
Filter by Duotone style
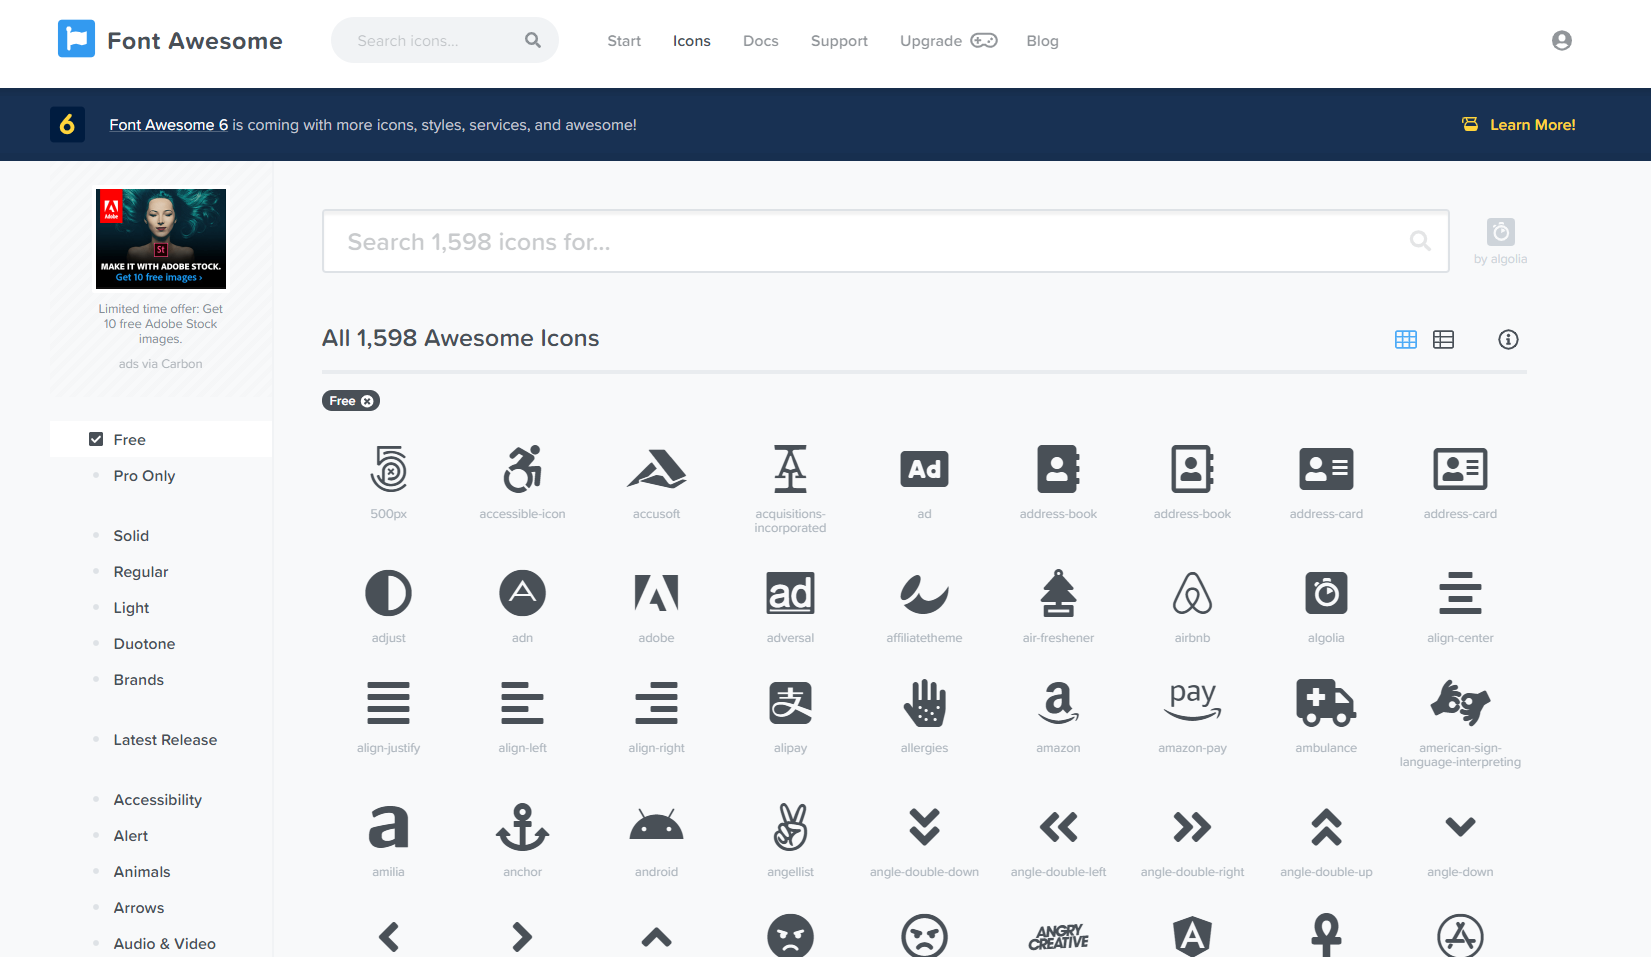144,644
